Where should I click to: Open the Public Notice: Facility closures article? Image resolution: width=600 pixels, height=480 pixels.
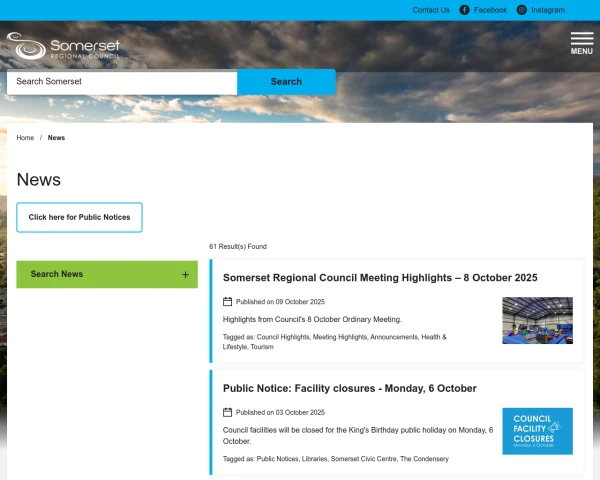(349, 388)
